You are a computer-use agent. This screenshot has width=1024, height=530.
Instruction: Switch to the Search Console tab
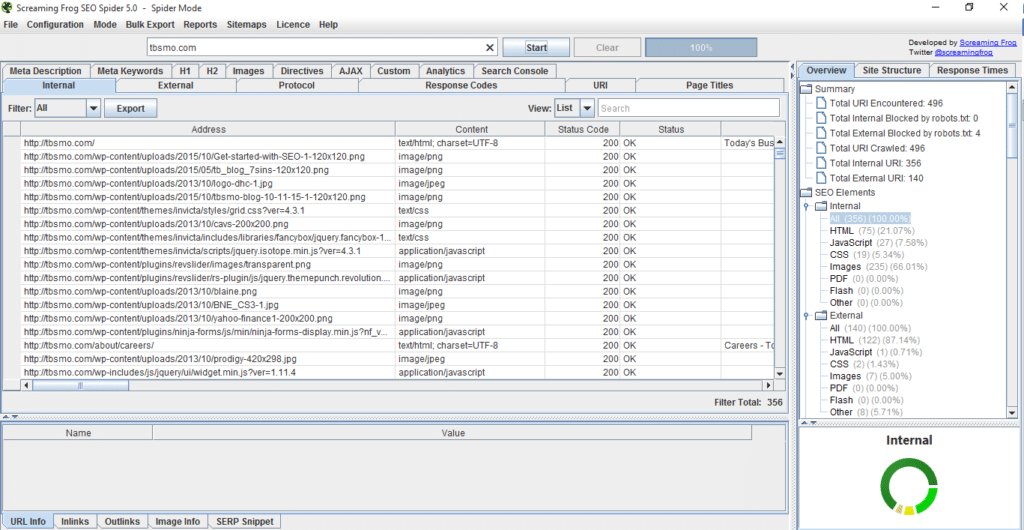point(515,71)
